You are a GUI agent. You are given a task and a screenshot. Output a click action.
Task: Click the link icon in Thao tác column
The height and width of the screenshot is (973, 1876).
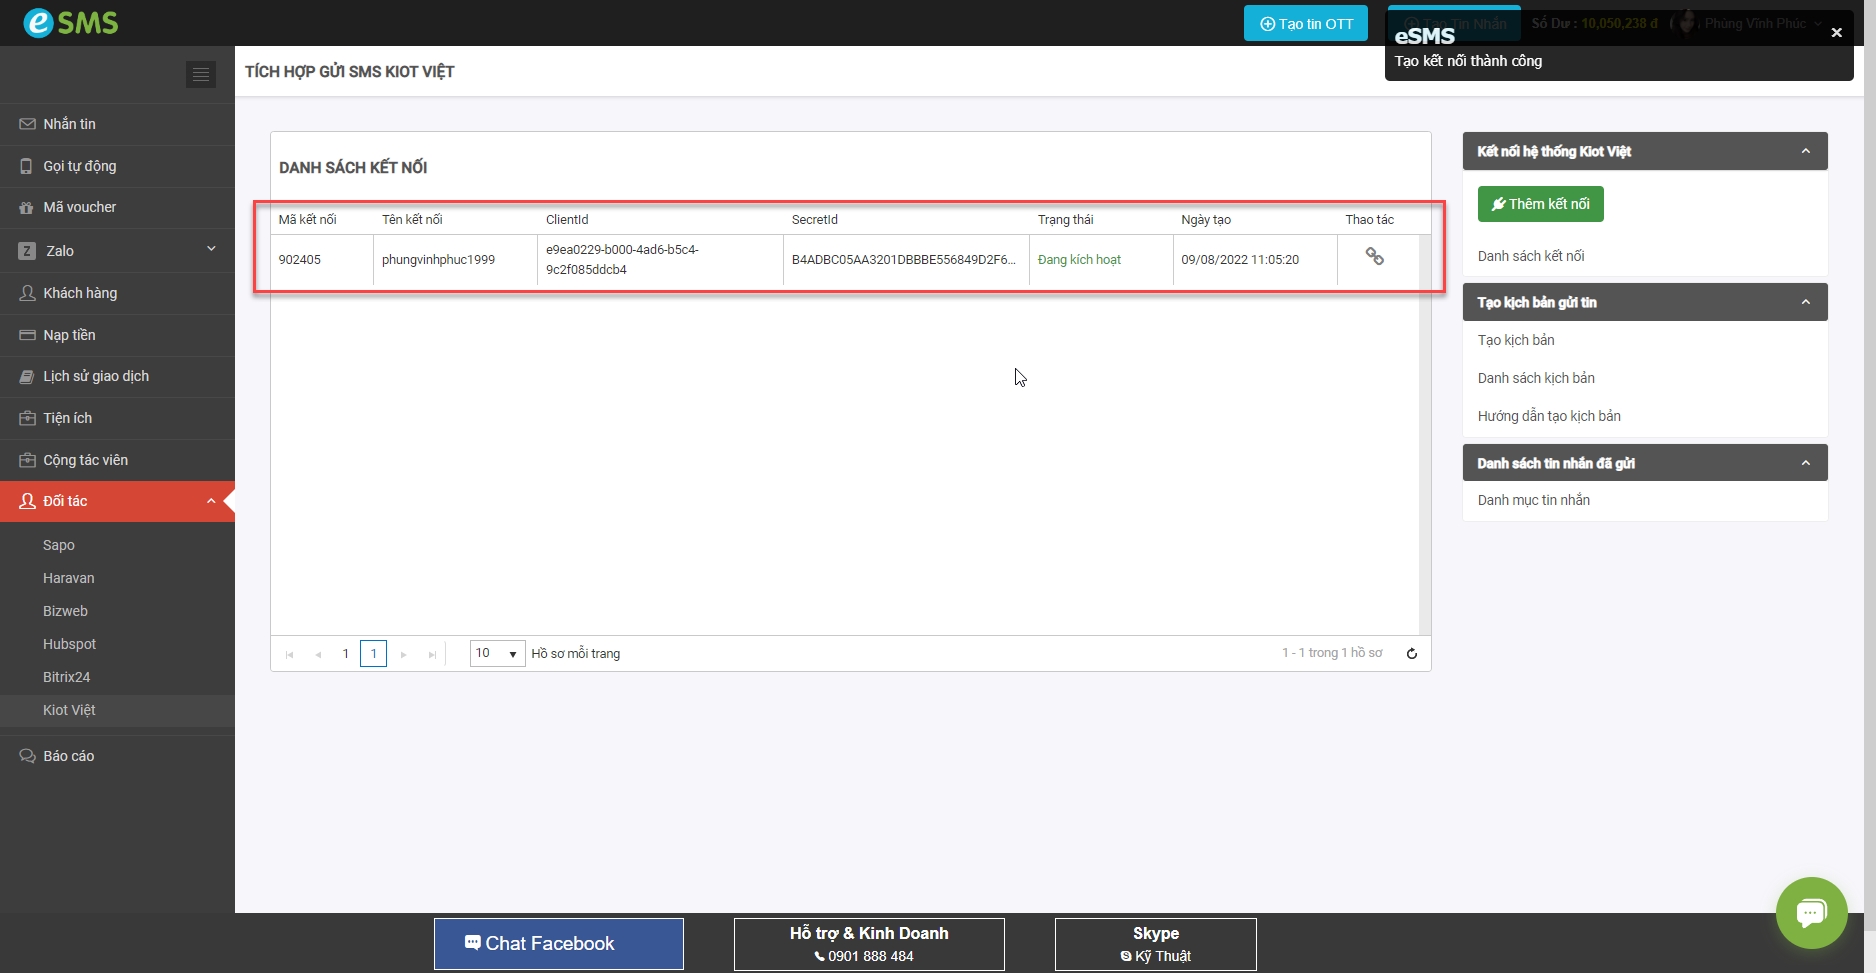pos(1374,257)
